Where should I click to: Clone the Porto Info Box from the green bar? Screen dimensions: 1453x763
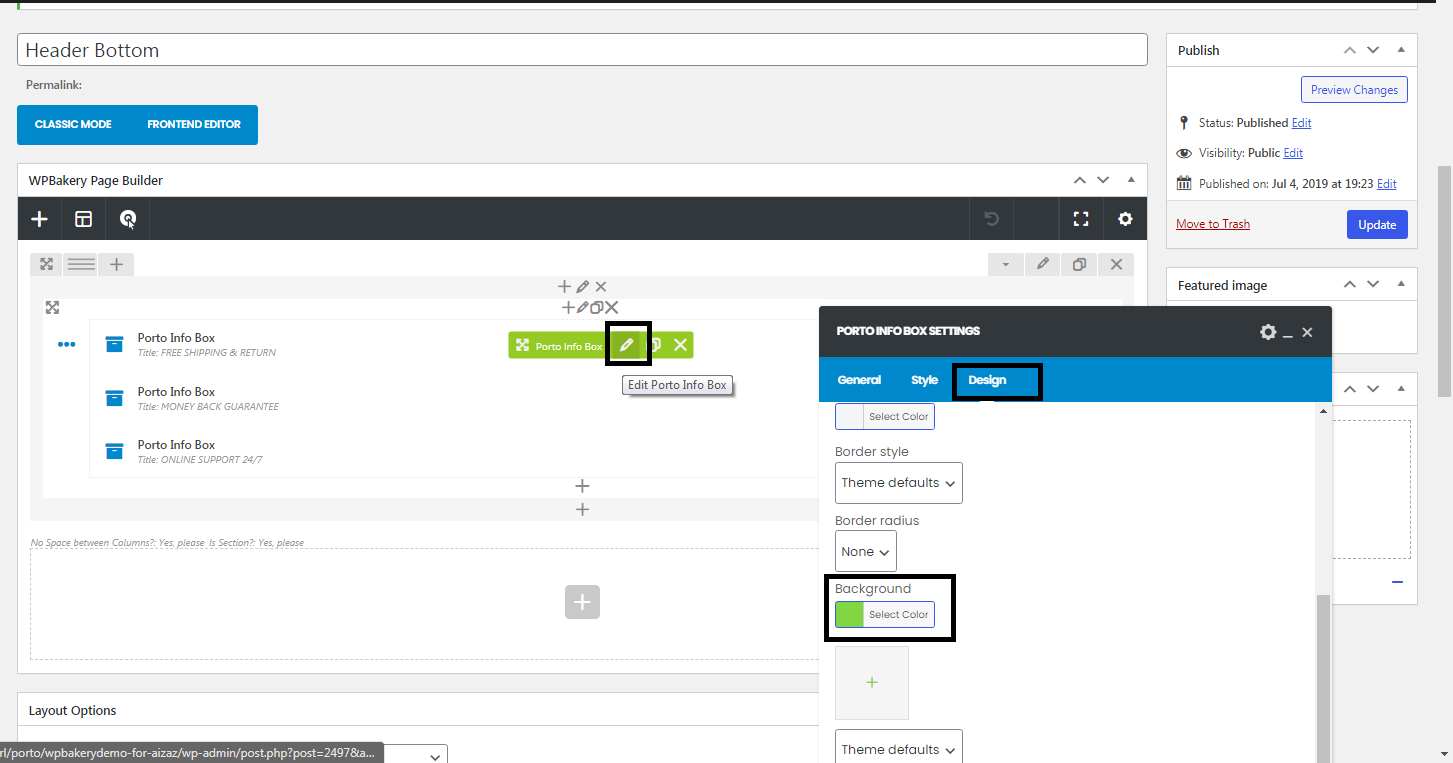click(655, 345)
